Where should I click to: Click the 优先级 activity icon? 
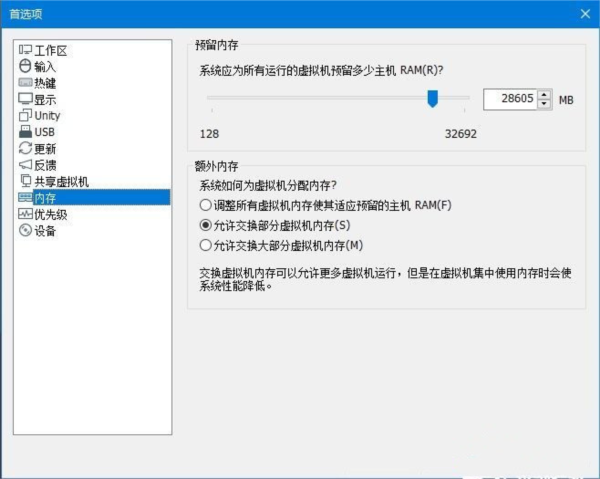pos(25,214)
